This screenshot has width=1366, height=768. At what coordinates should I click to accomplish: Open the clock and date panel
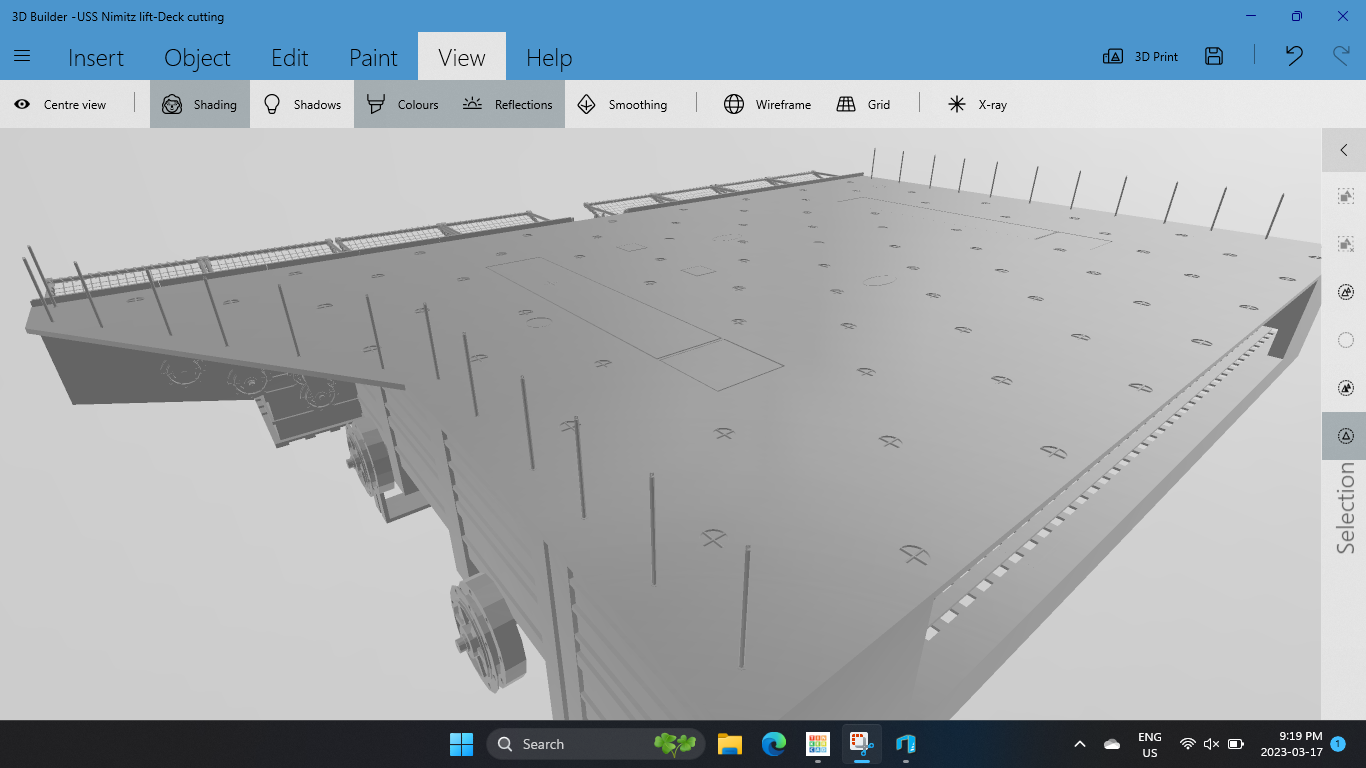tap(1292, 744)
